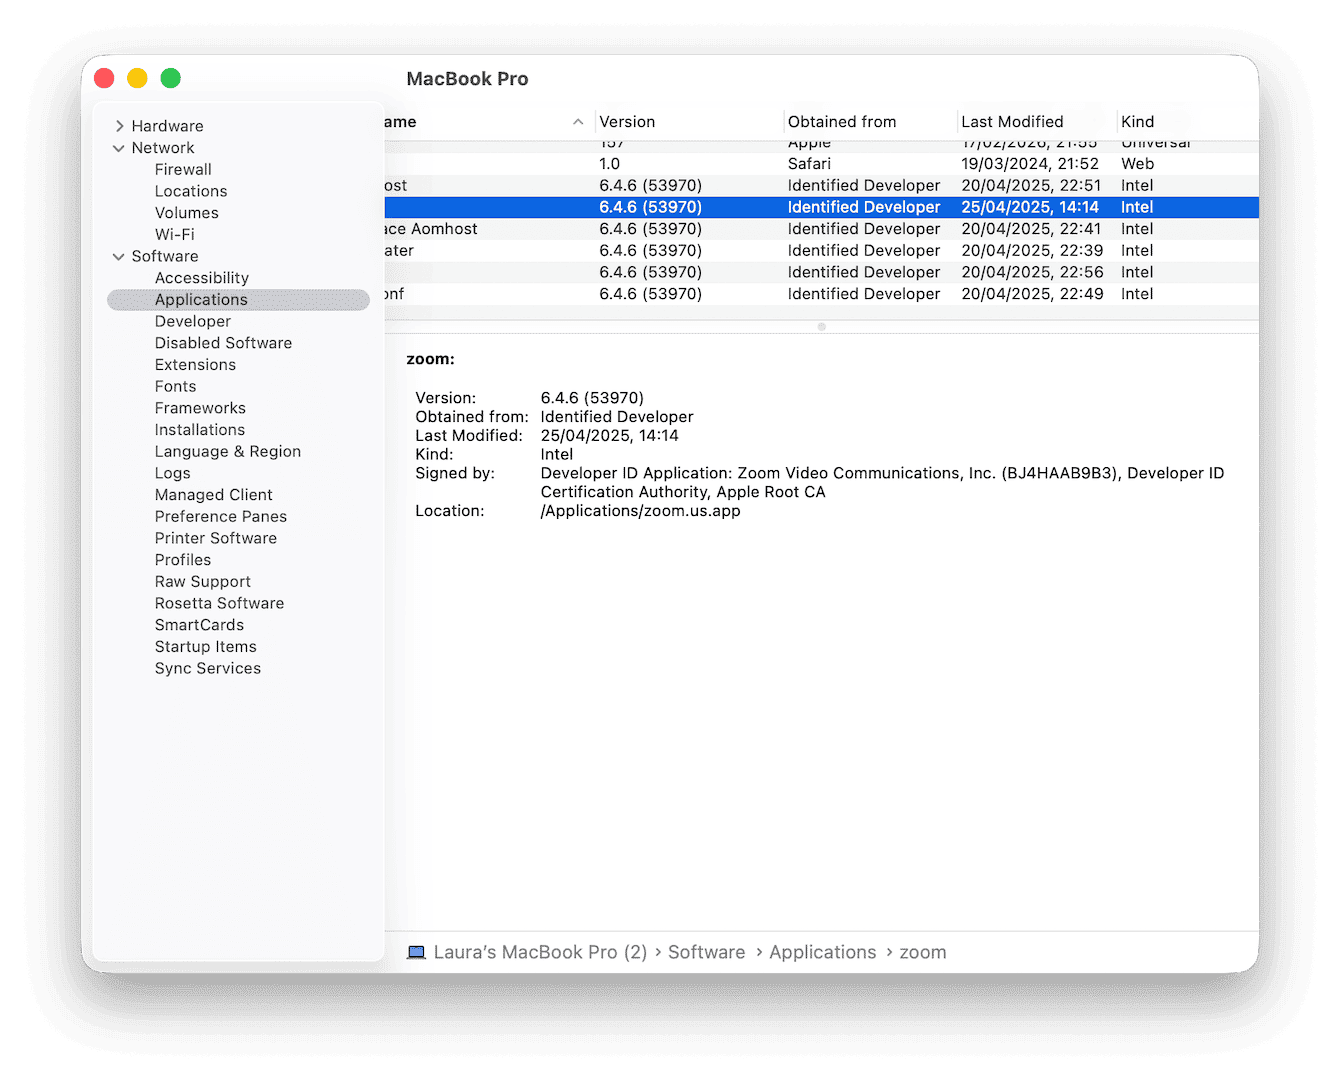Select Frameworks in sidebar
Viewport: 1340px width, 1080px height.
200,408
